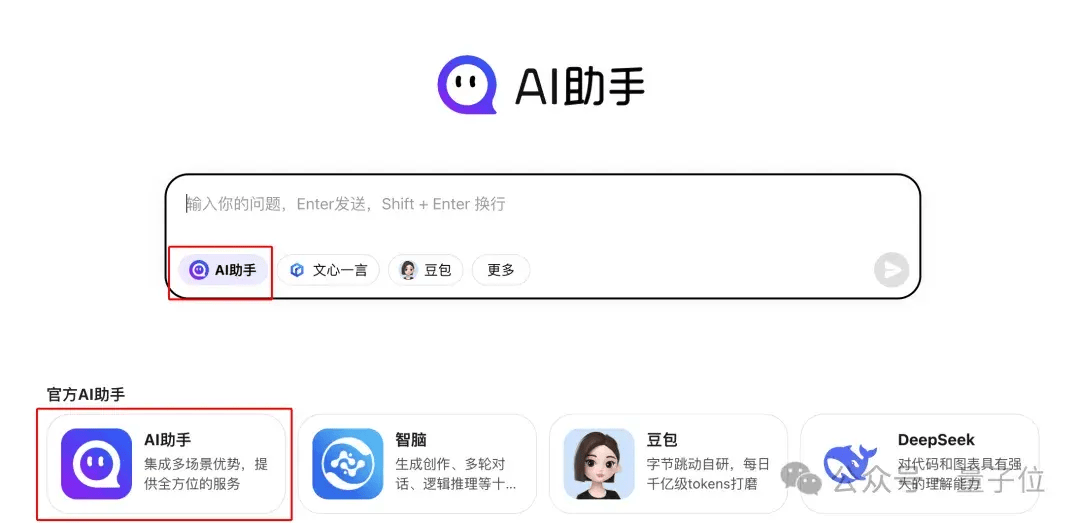Screen dimensions: 1080x523
Task: Click the purple AI助手 logo at top
Action: point(468,85)
